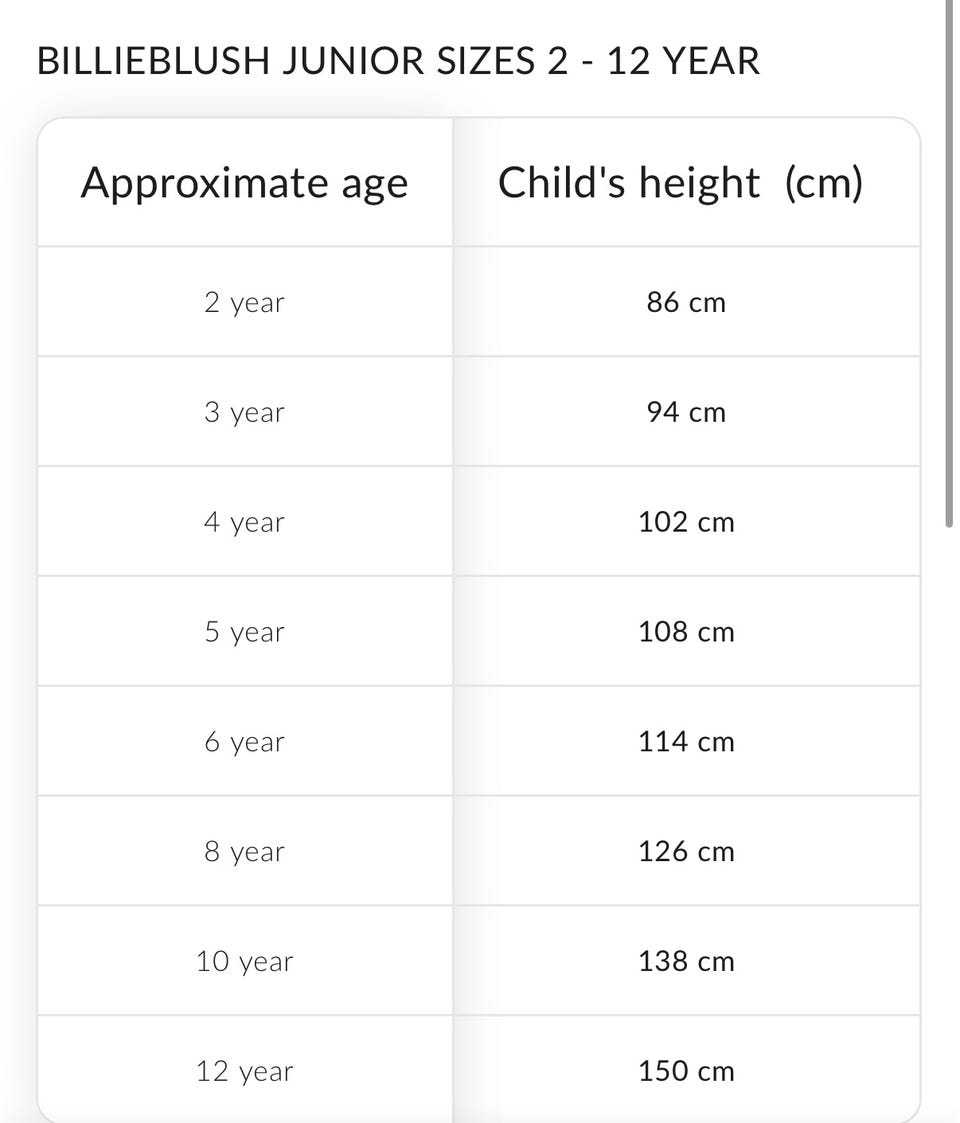The image size is (960, 1123).
Task: Select the 6 year age cell
Action: tap(244, 742)
